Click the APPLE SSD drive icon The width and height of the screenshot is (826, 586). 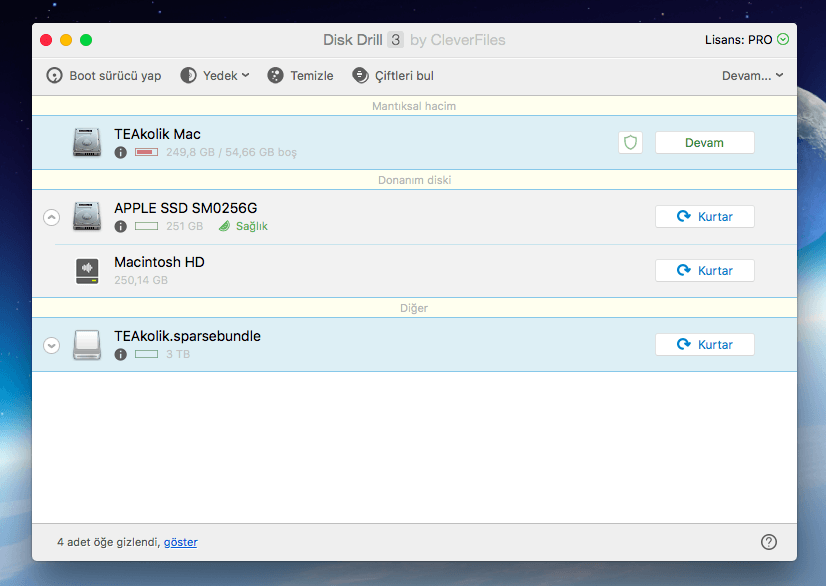pyautogui.click(x=87, y=216)
